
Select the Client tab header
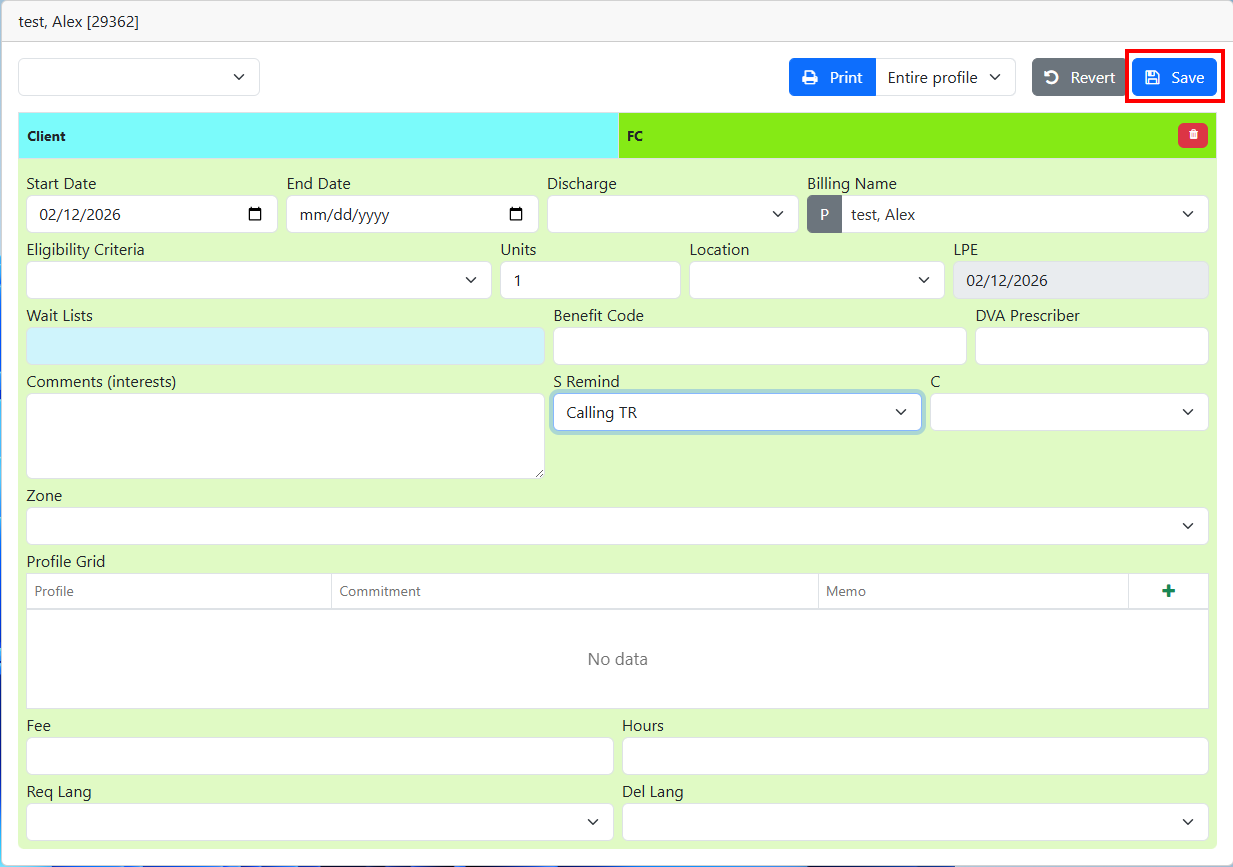[x=318, y=136]
